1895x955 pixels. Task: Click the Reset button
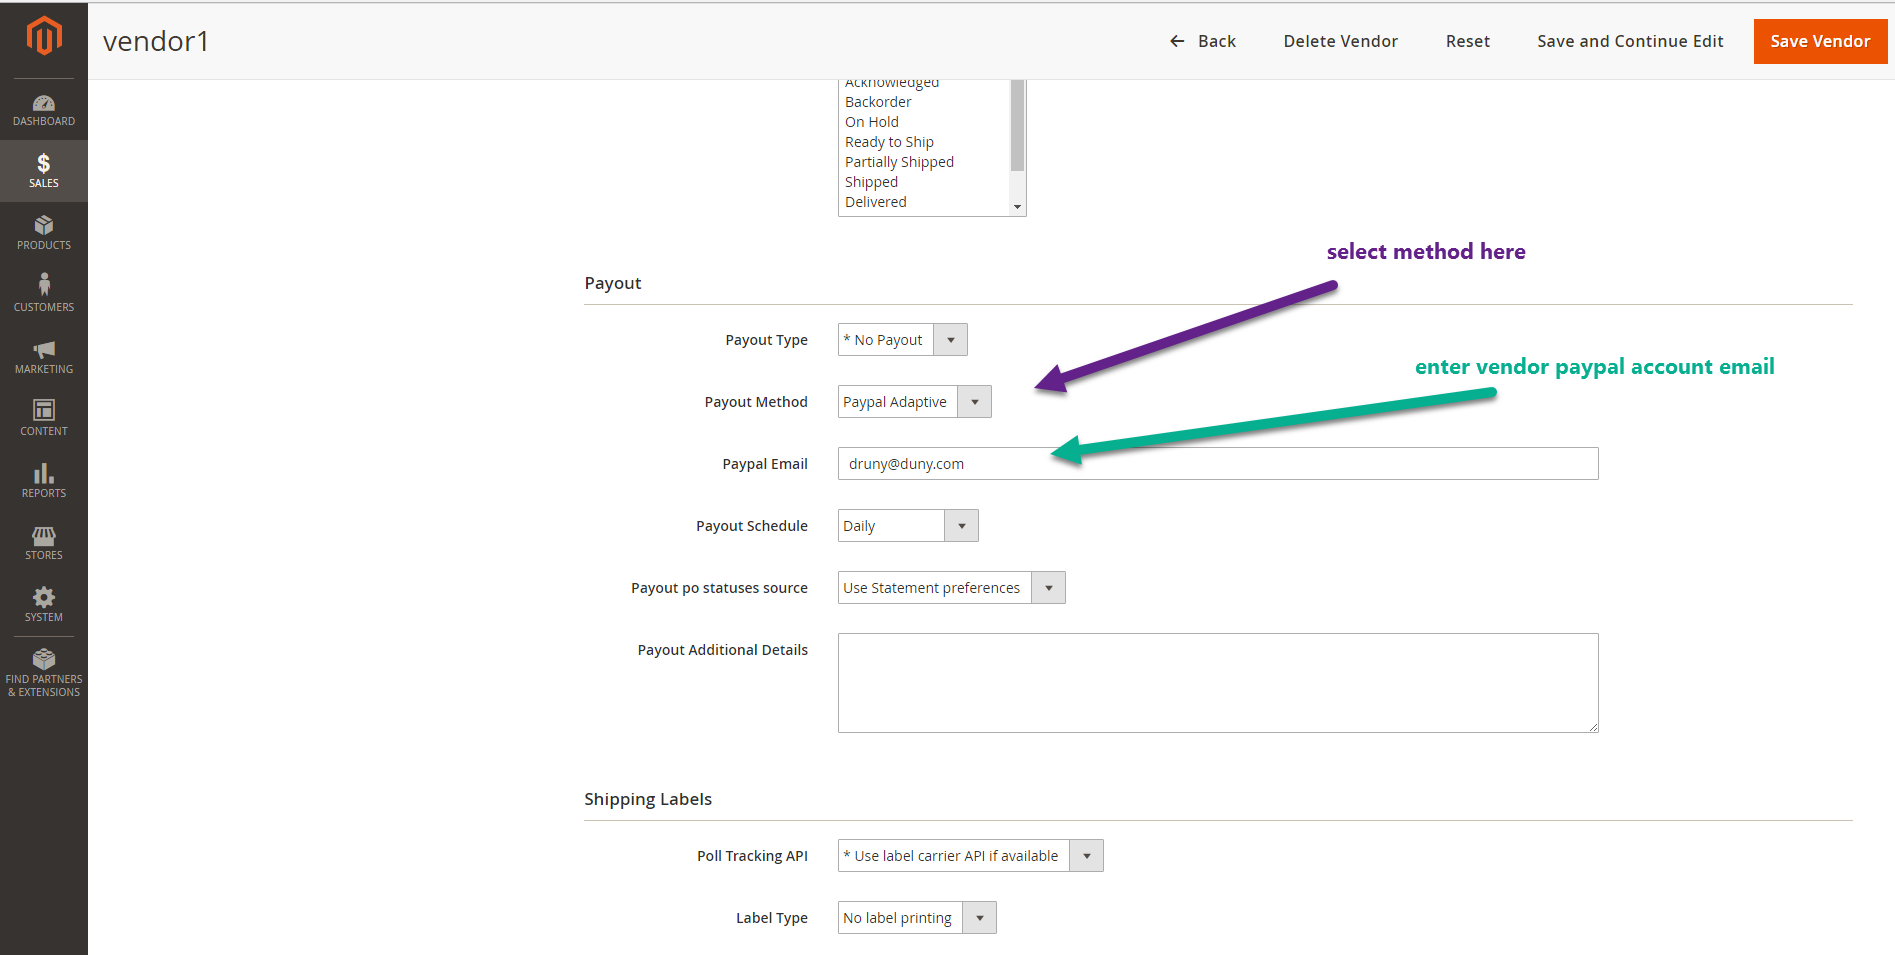point(1468,41)
